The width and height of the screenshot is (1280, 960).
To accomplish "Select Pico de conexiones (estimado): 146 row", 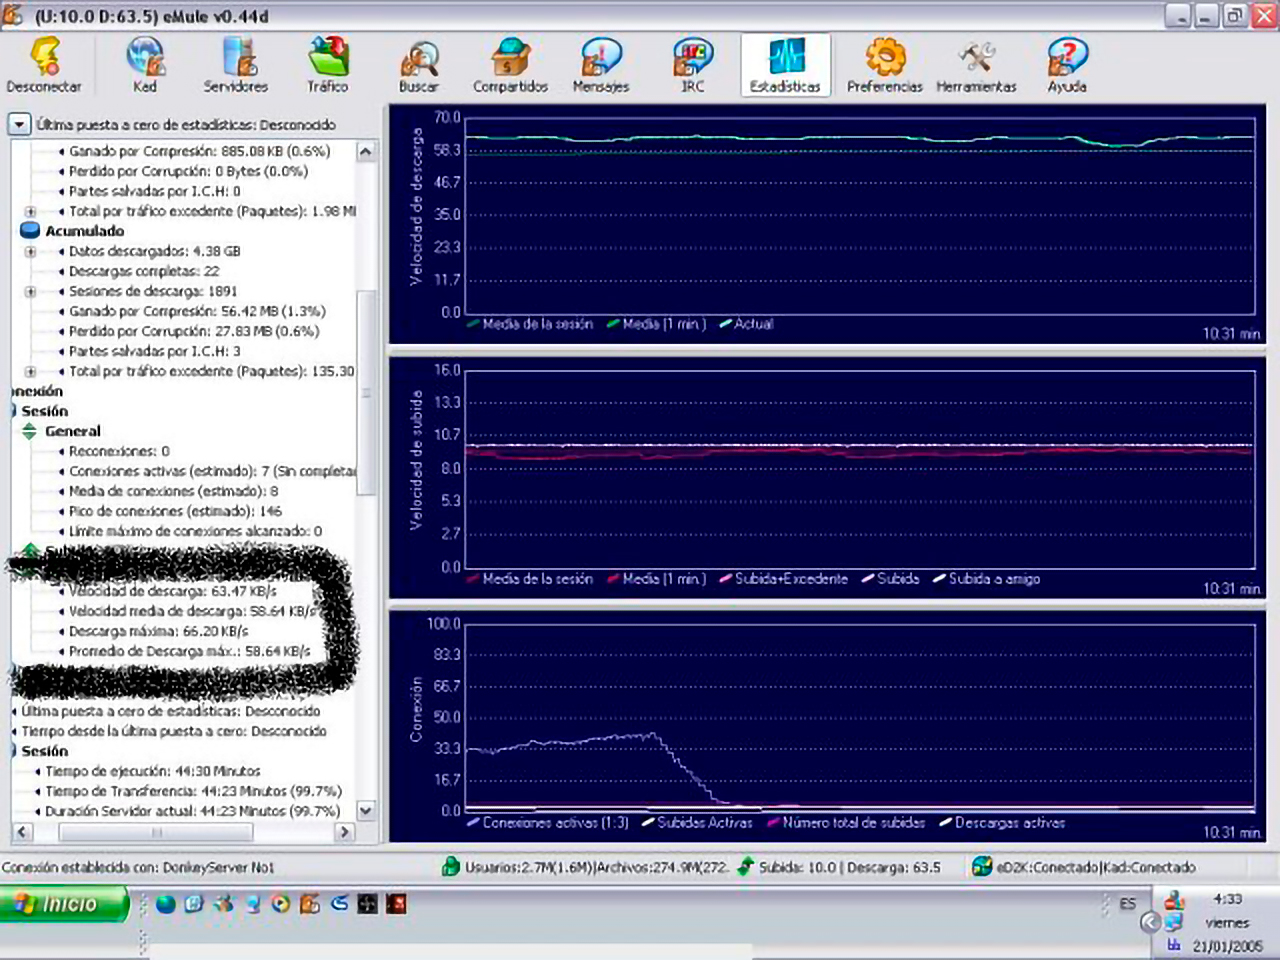I will 175,511.
